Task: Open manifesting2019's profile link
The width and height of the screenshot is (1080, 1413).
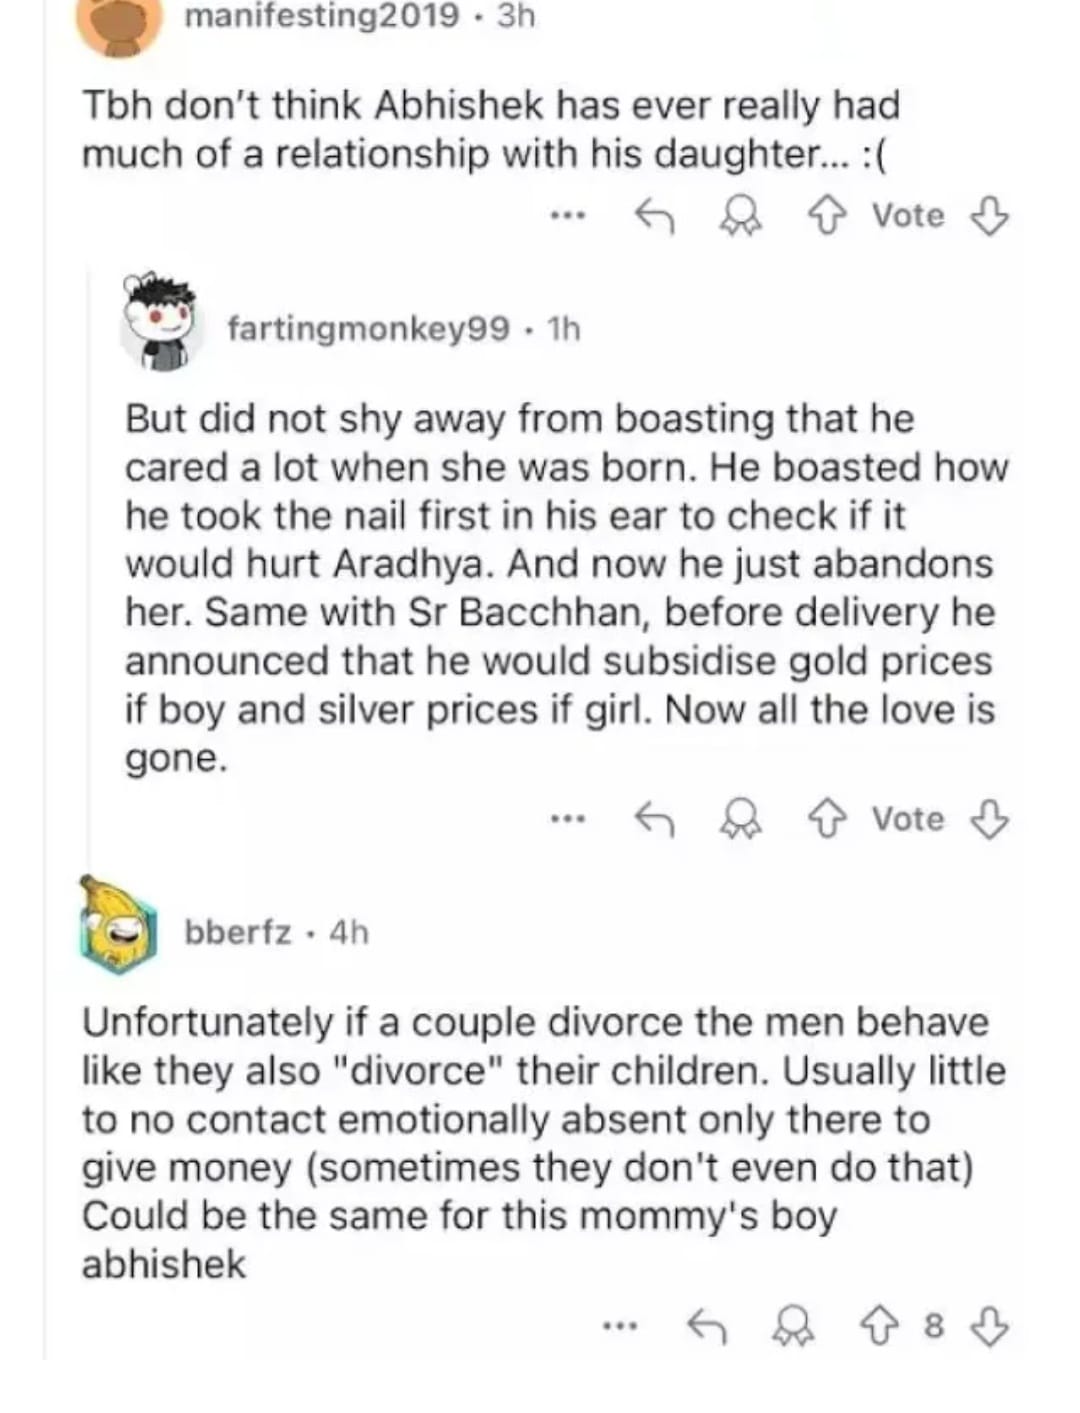Action: click(x=322, y=16)
